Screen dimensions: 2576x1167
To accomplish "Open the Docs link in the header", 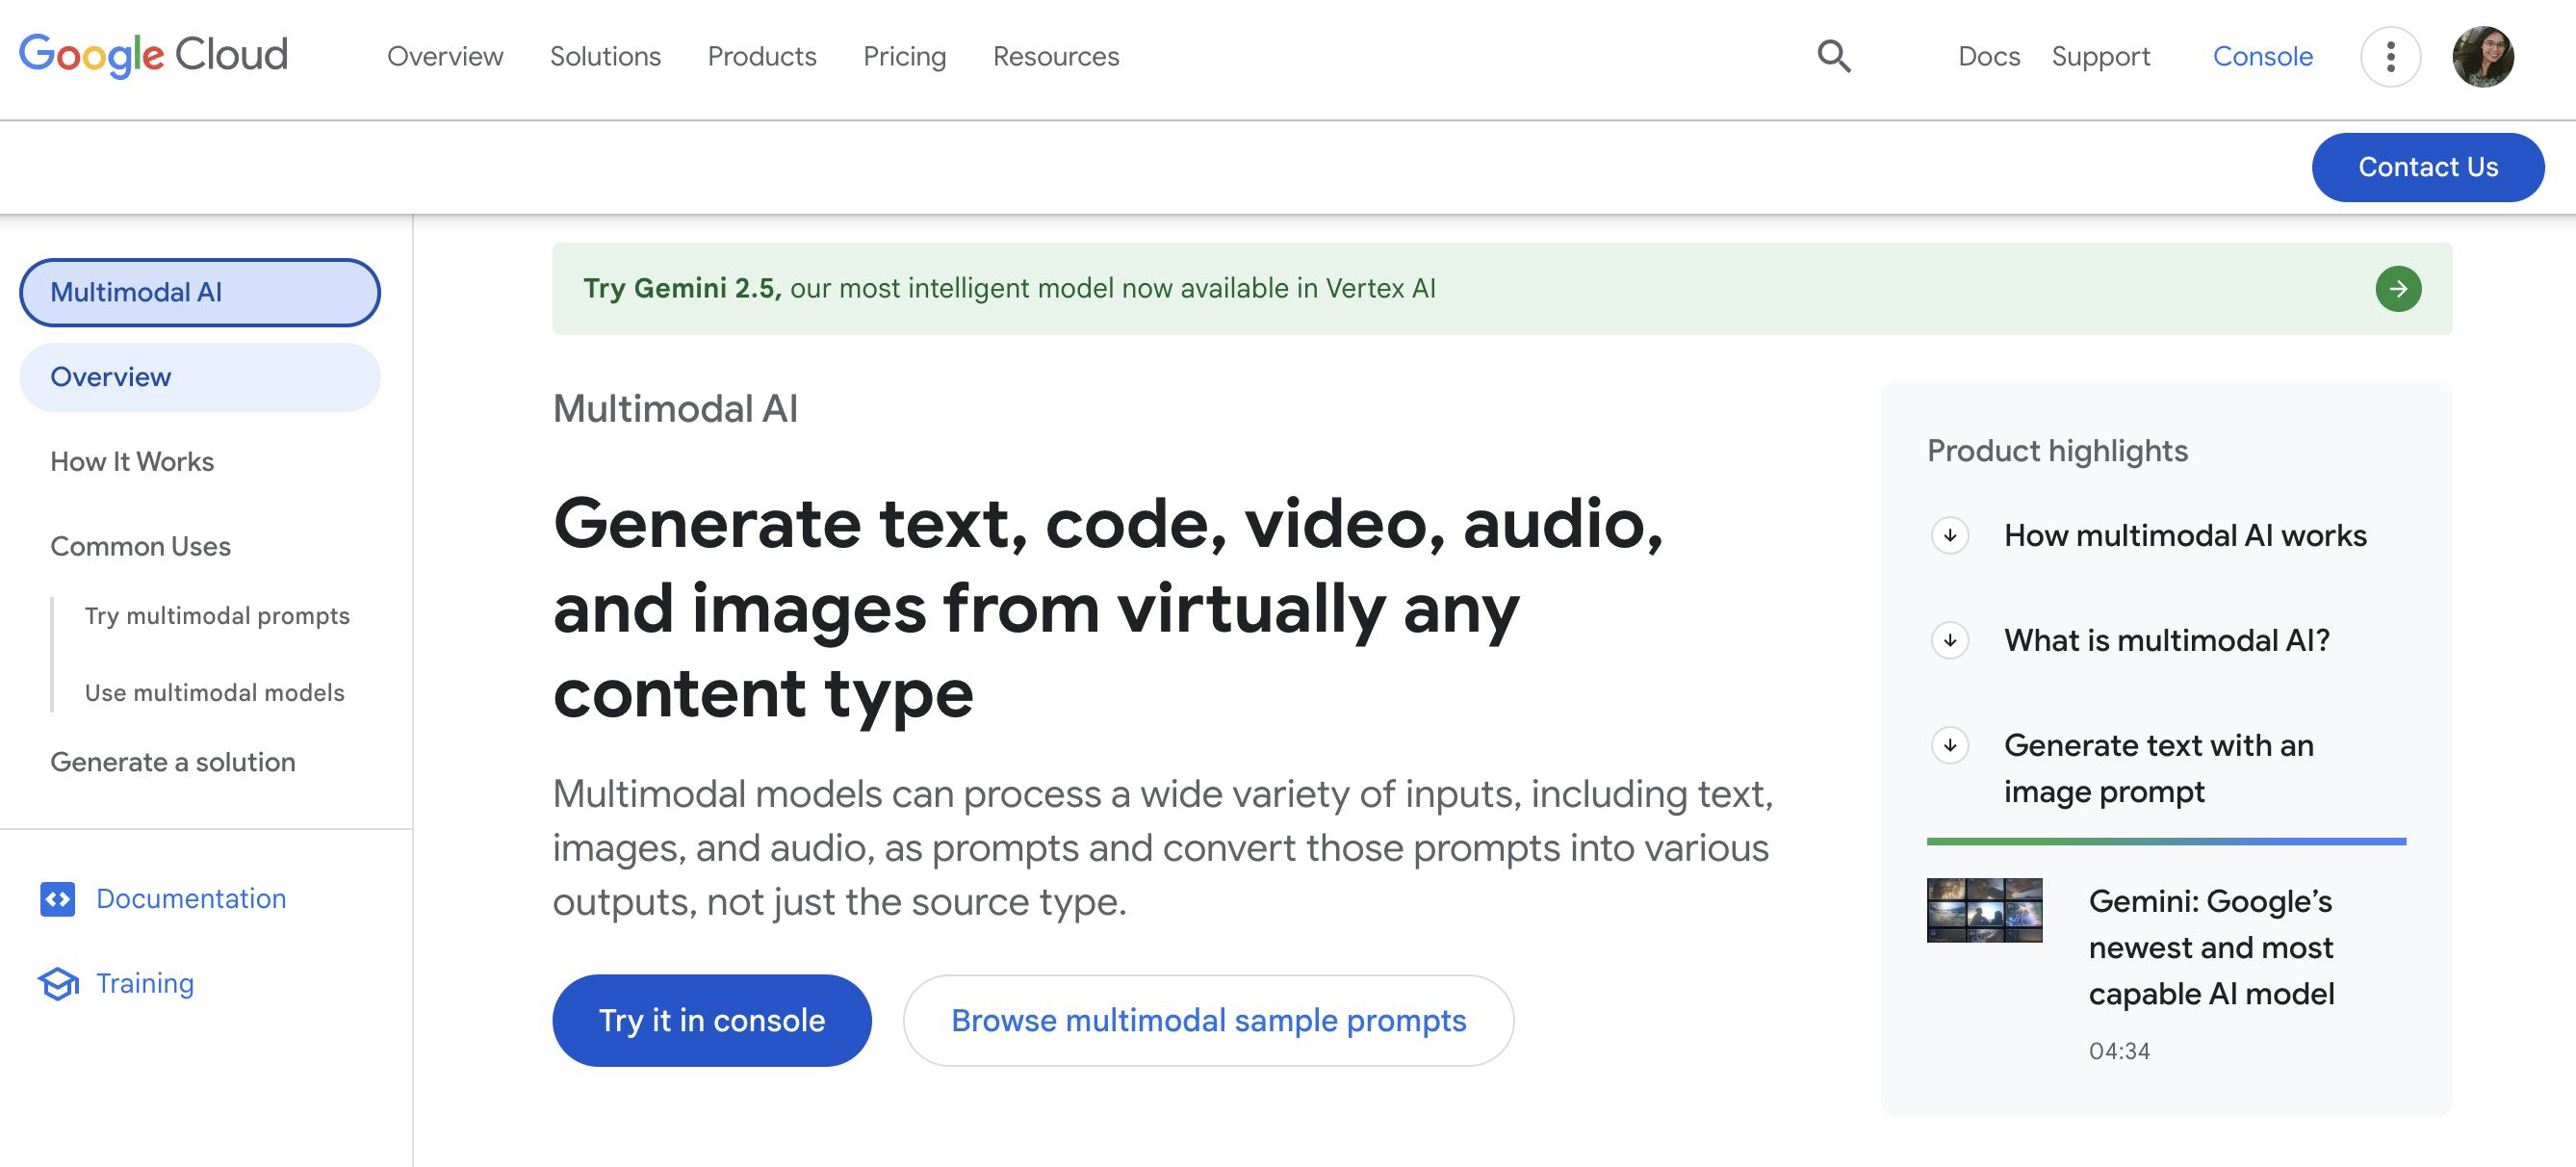I will pyautogui.click(x=1988, y=57).
